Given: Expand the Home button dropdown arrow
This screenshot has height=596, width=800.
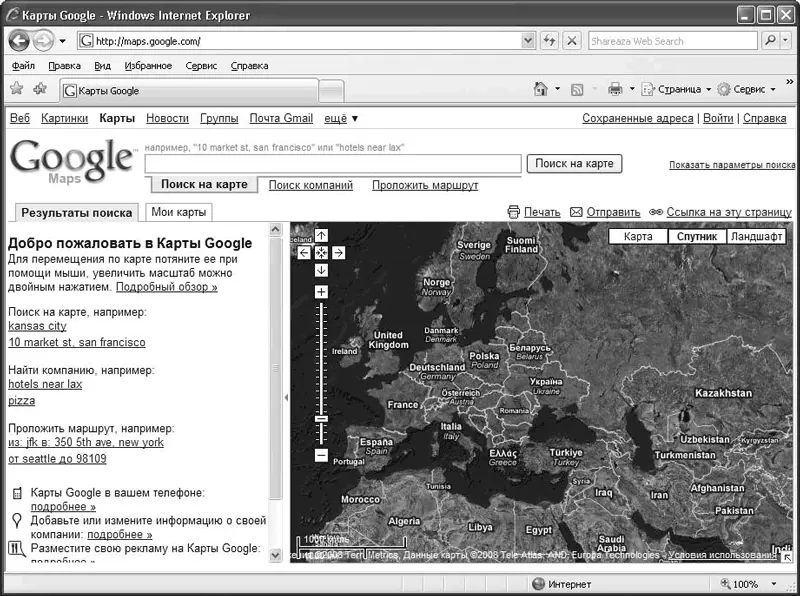Looking at the screenshot, I should coord(557,89).
